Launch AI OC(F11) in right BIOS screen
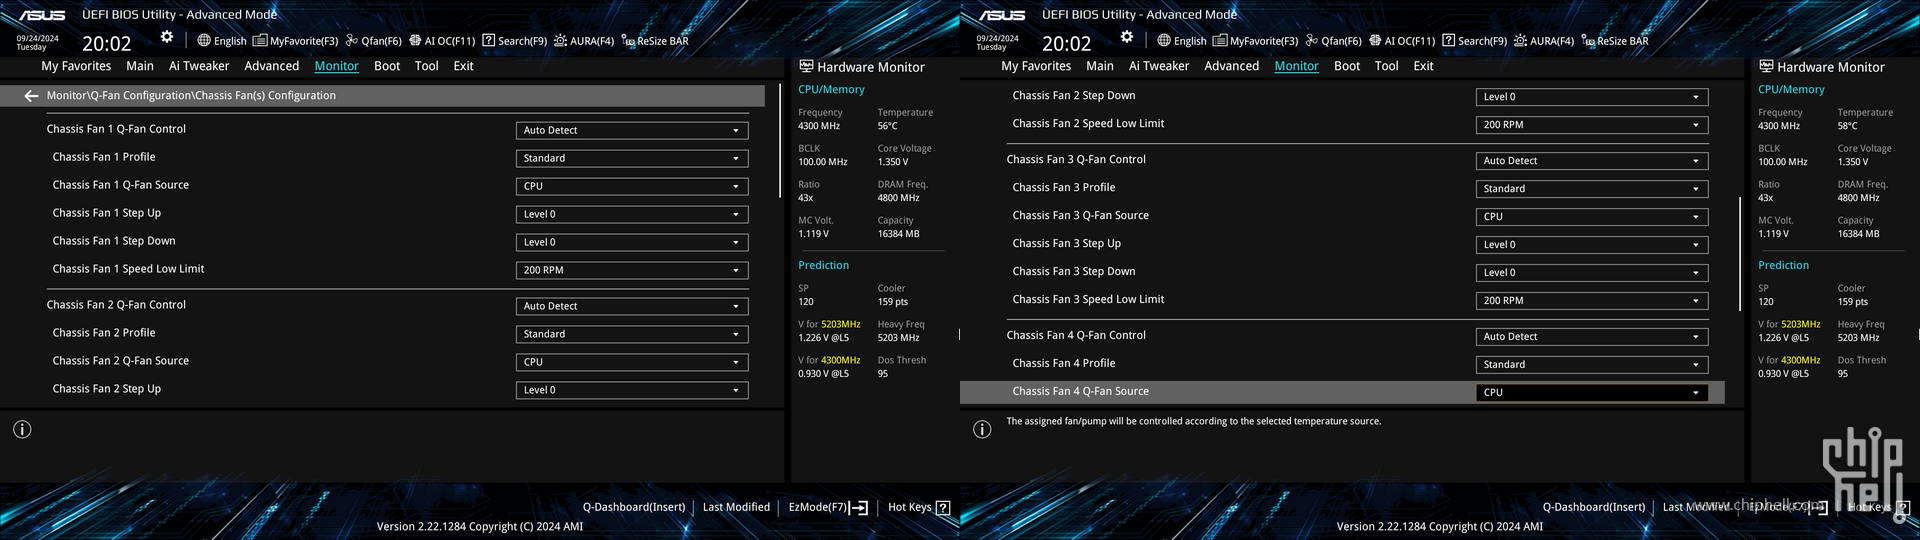This screenshot has width=1920, height=540. pos(1402,41)
